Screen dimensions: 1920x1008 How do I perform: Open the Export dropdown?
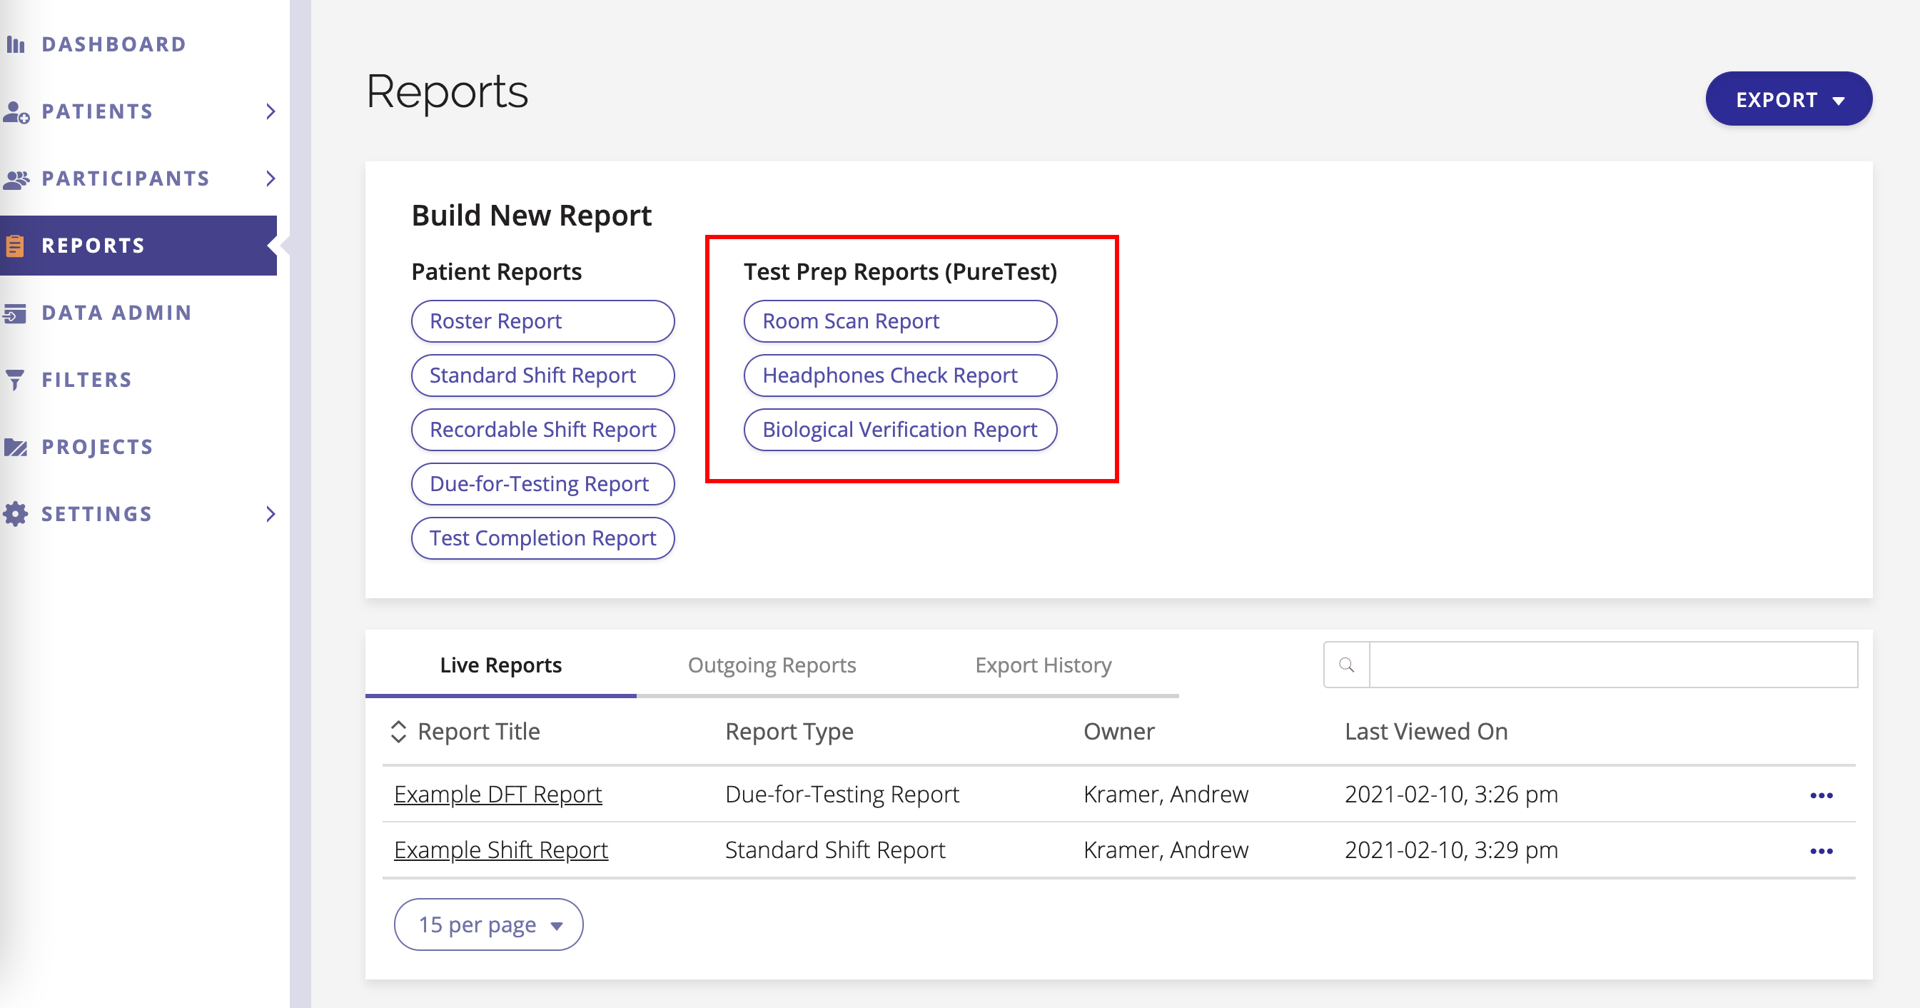[1788, 99]
